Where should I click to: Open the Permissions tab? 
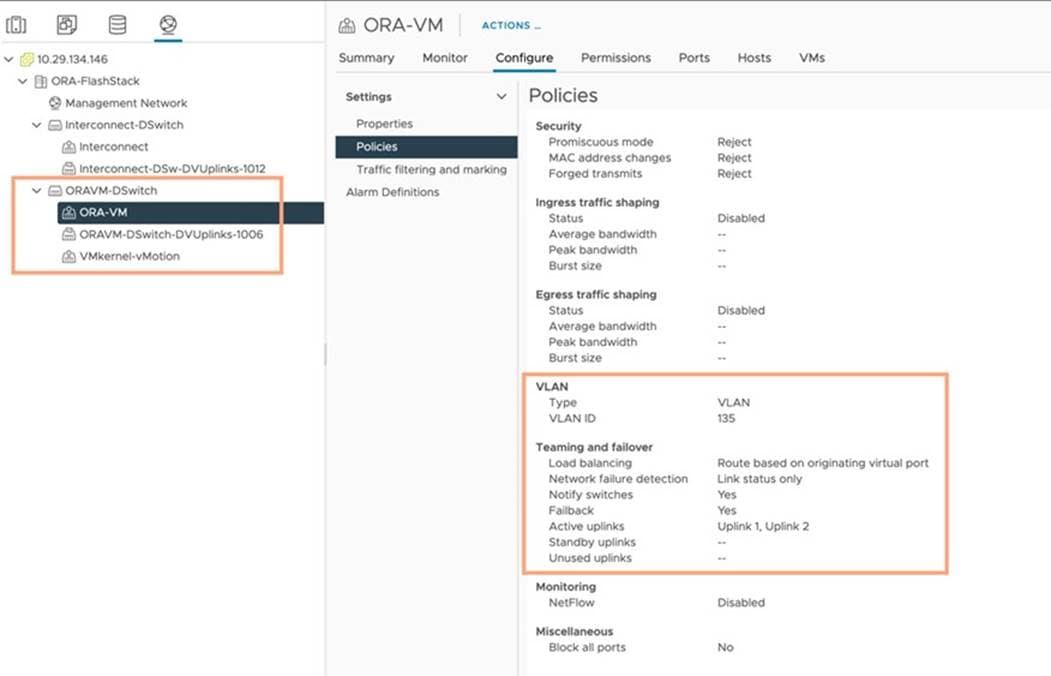pos(616,58)
